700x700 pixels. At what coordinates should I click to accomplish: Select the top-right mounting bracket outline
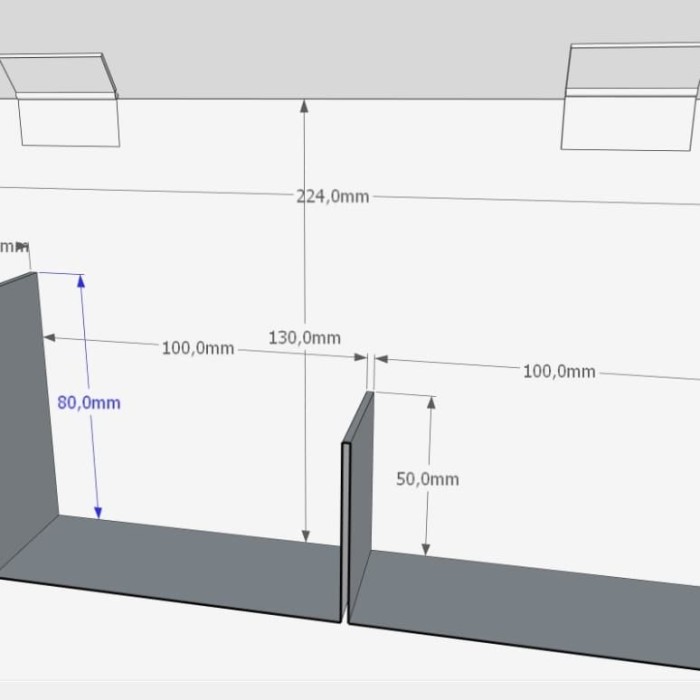(629, 97)
